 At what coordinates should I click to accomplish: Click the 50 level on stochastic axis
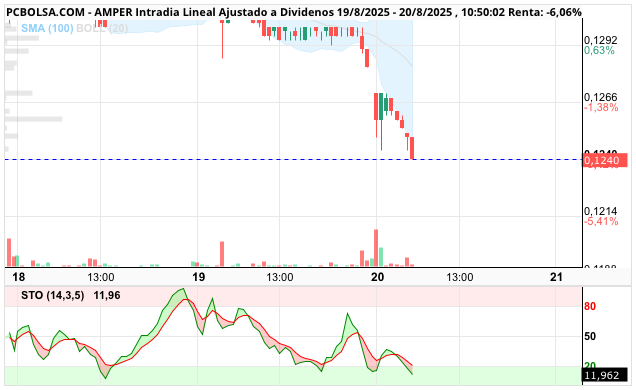590,336
